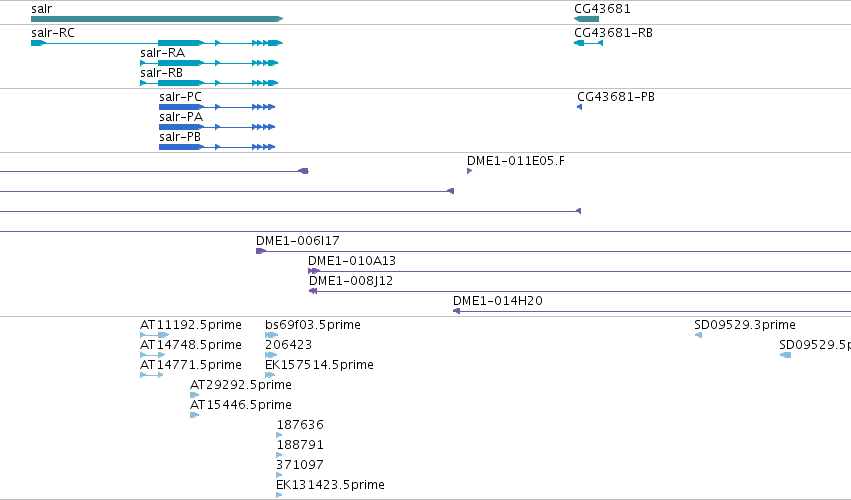This screenshot has height=500, width=851.
Task: Click the AT15446.5prime label
Action: pyautogui.click(x=240, y=405)
